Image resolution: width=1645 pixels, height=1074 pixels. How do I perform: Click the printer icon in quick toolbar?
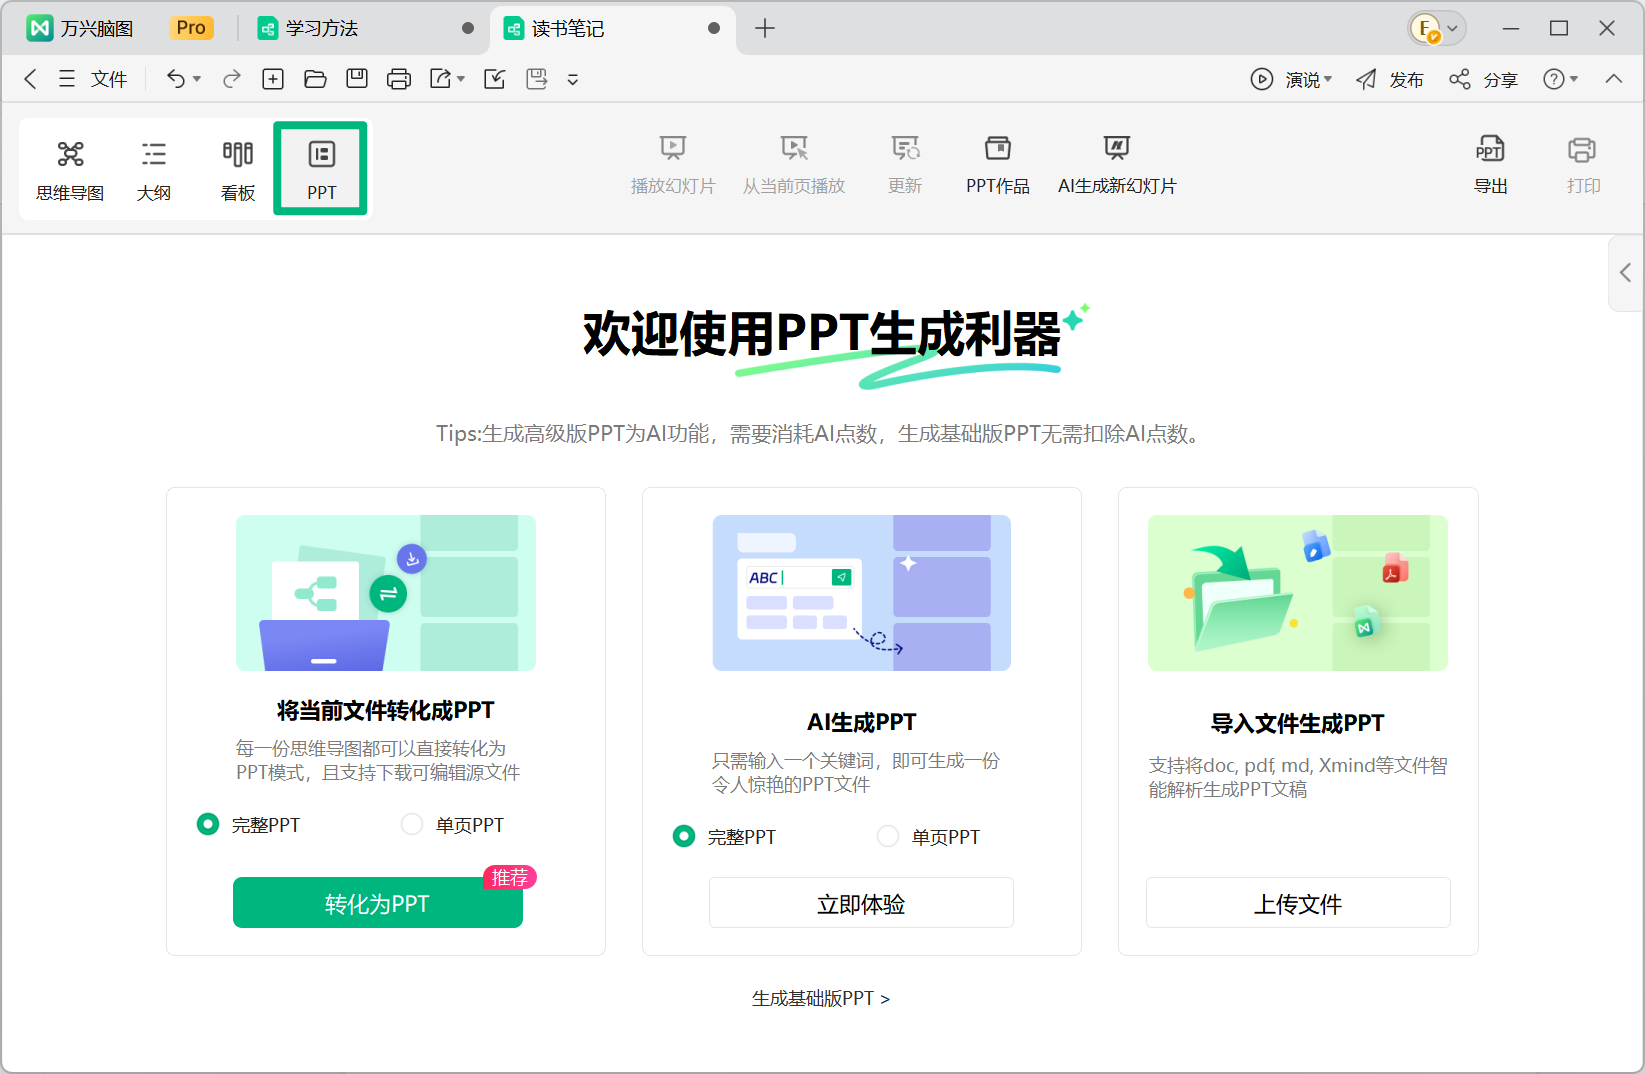[399, 79]
